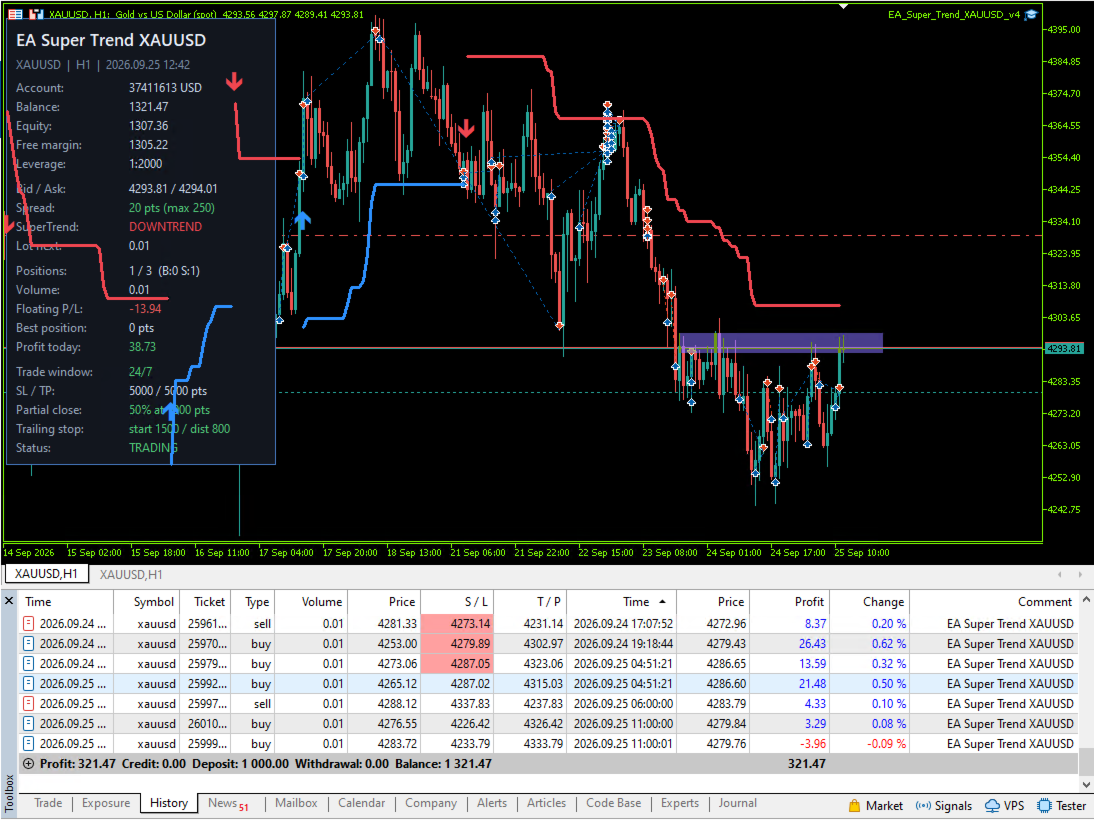Click the red S/L cell 4279.89

pyautogui.click(x=457, y=643)
